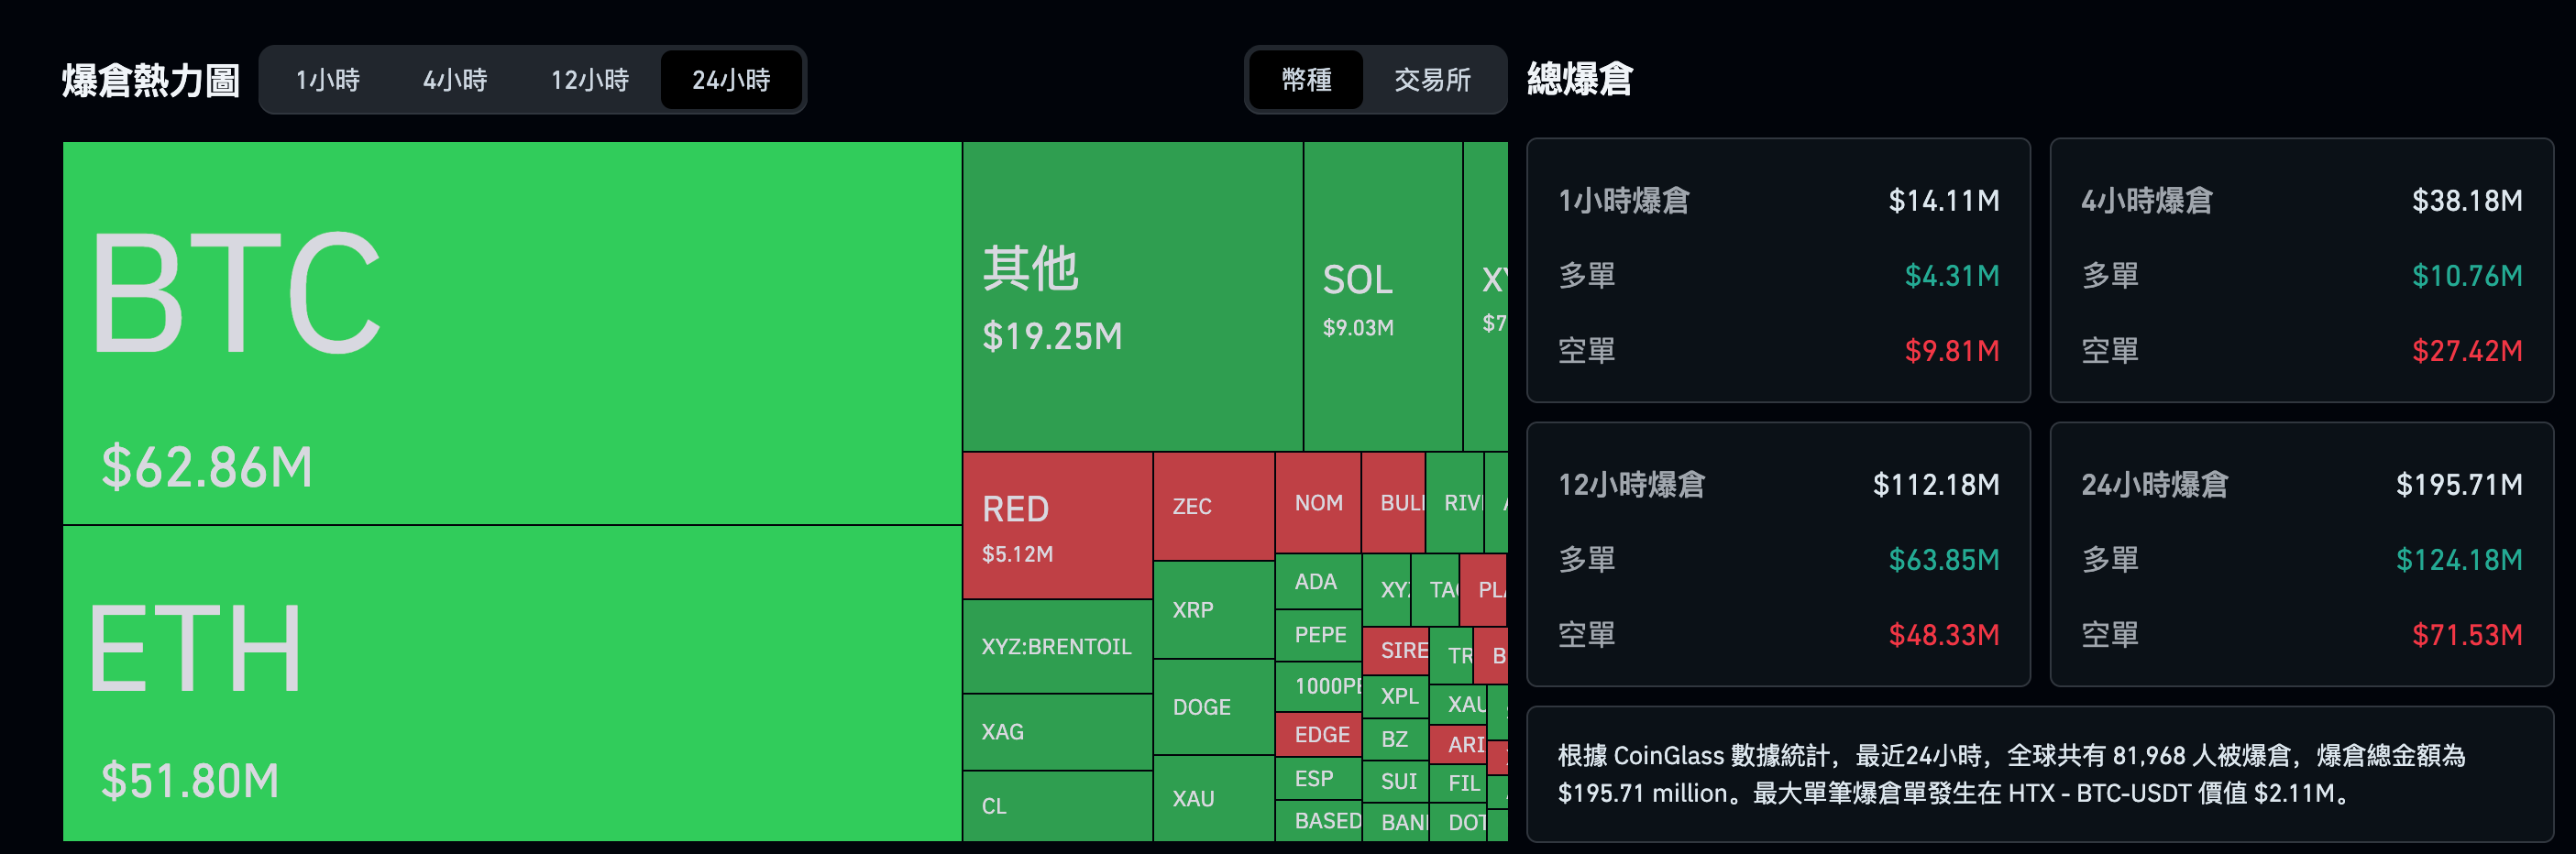Open the 24小時爆倉 summary card
2576x854 pixels.
coord(2300,555)
